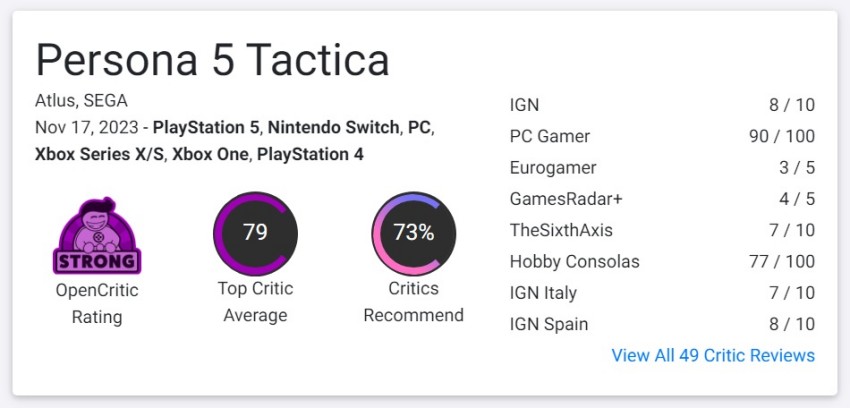Click the PlayStation 5 platform link
Screen dimensions: 850x408
(207, 128)
